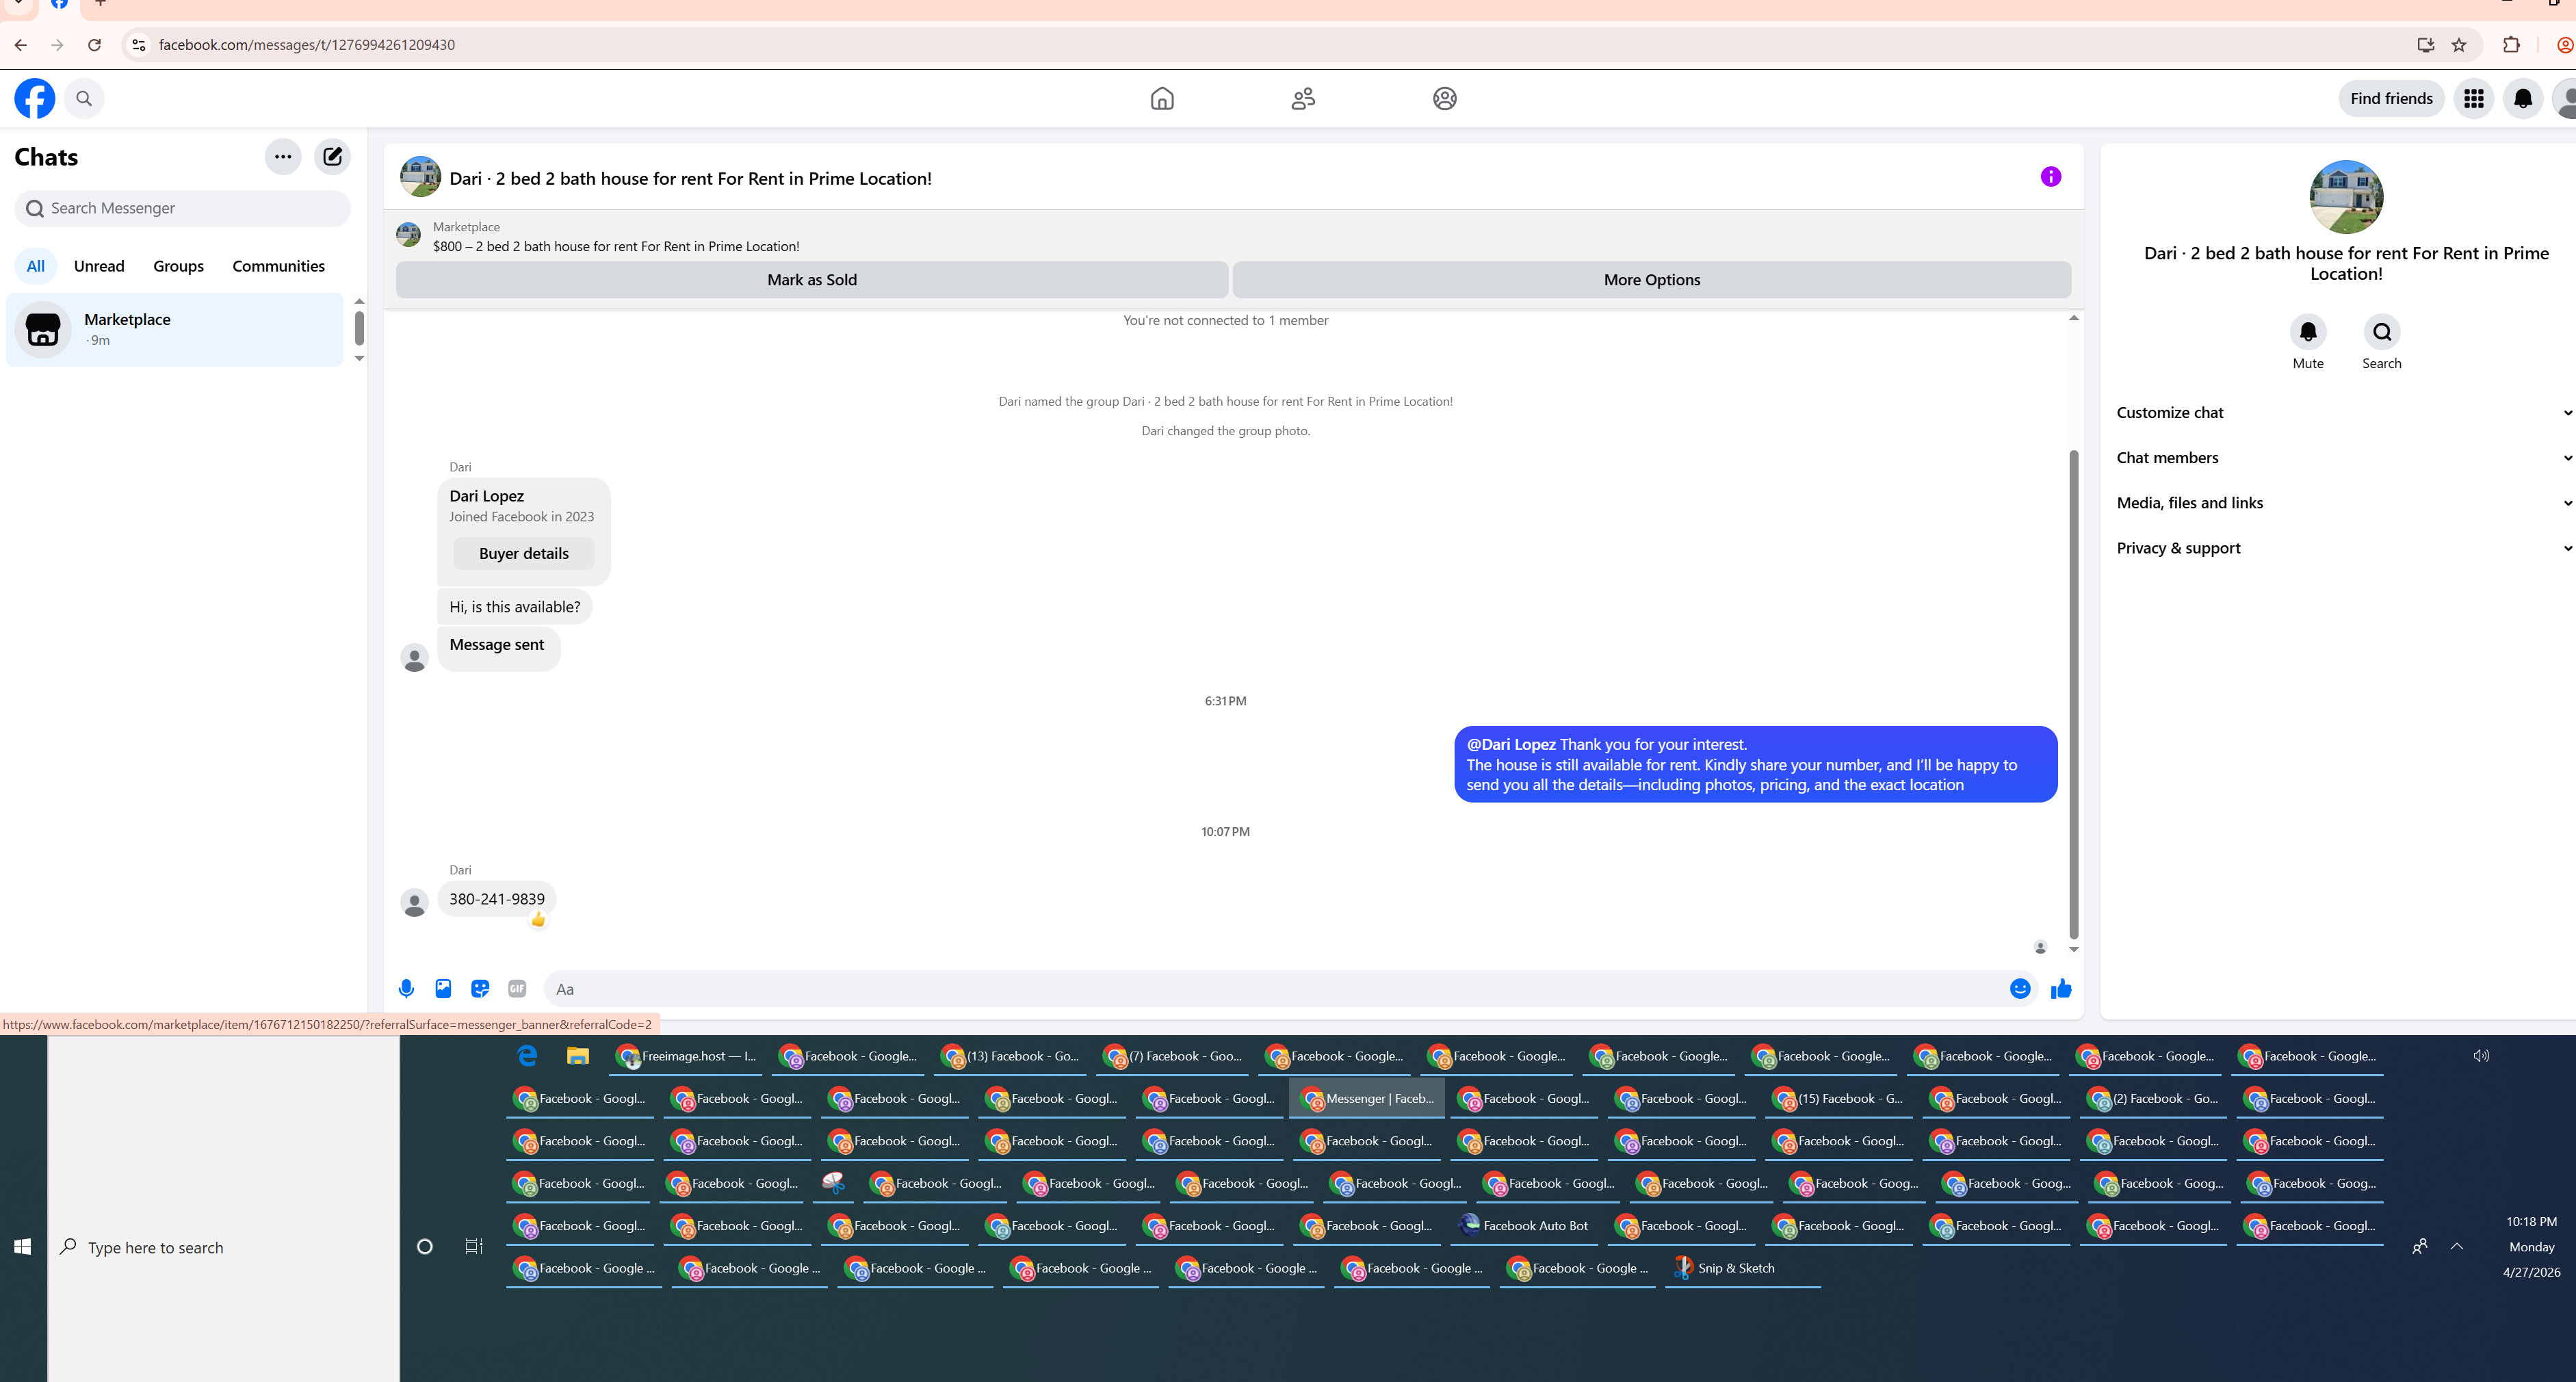Reload the page in browser
Image resolution: width=2576 pixels, height=1382 pixels.
click(94, 45)
